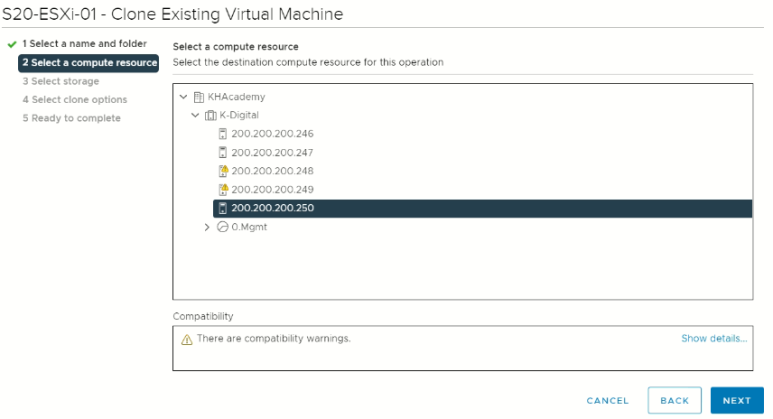Select host 200.200.200.247
Image resolution: width=773 pixels, height=419 pixels.
(x=273, y=153)
